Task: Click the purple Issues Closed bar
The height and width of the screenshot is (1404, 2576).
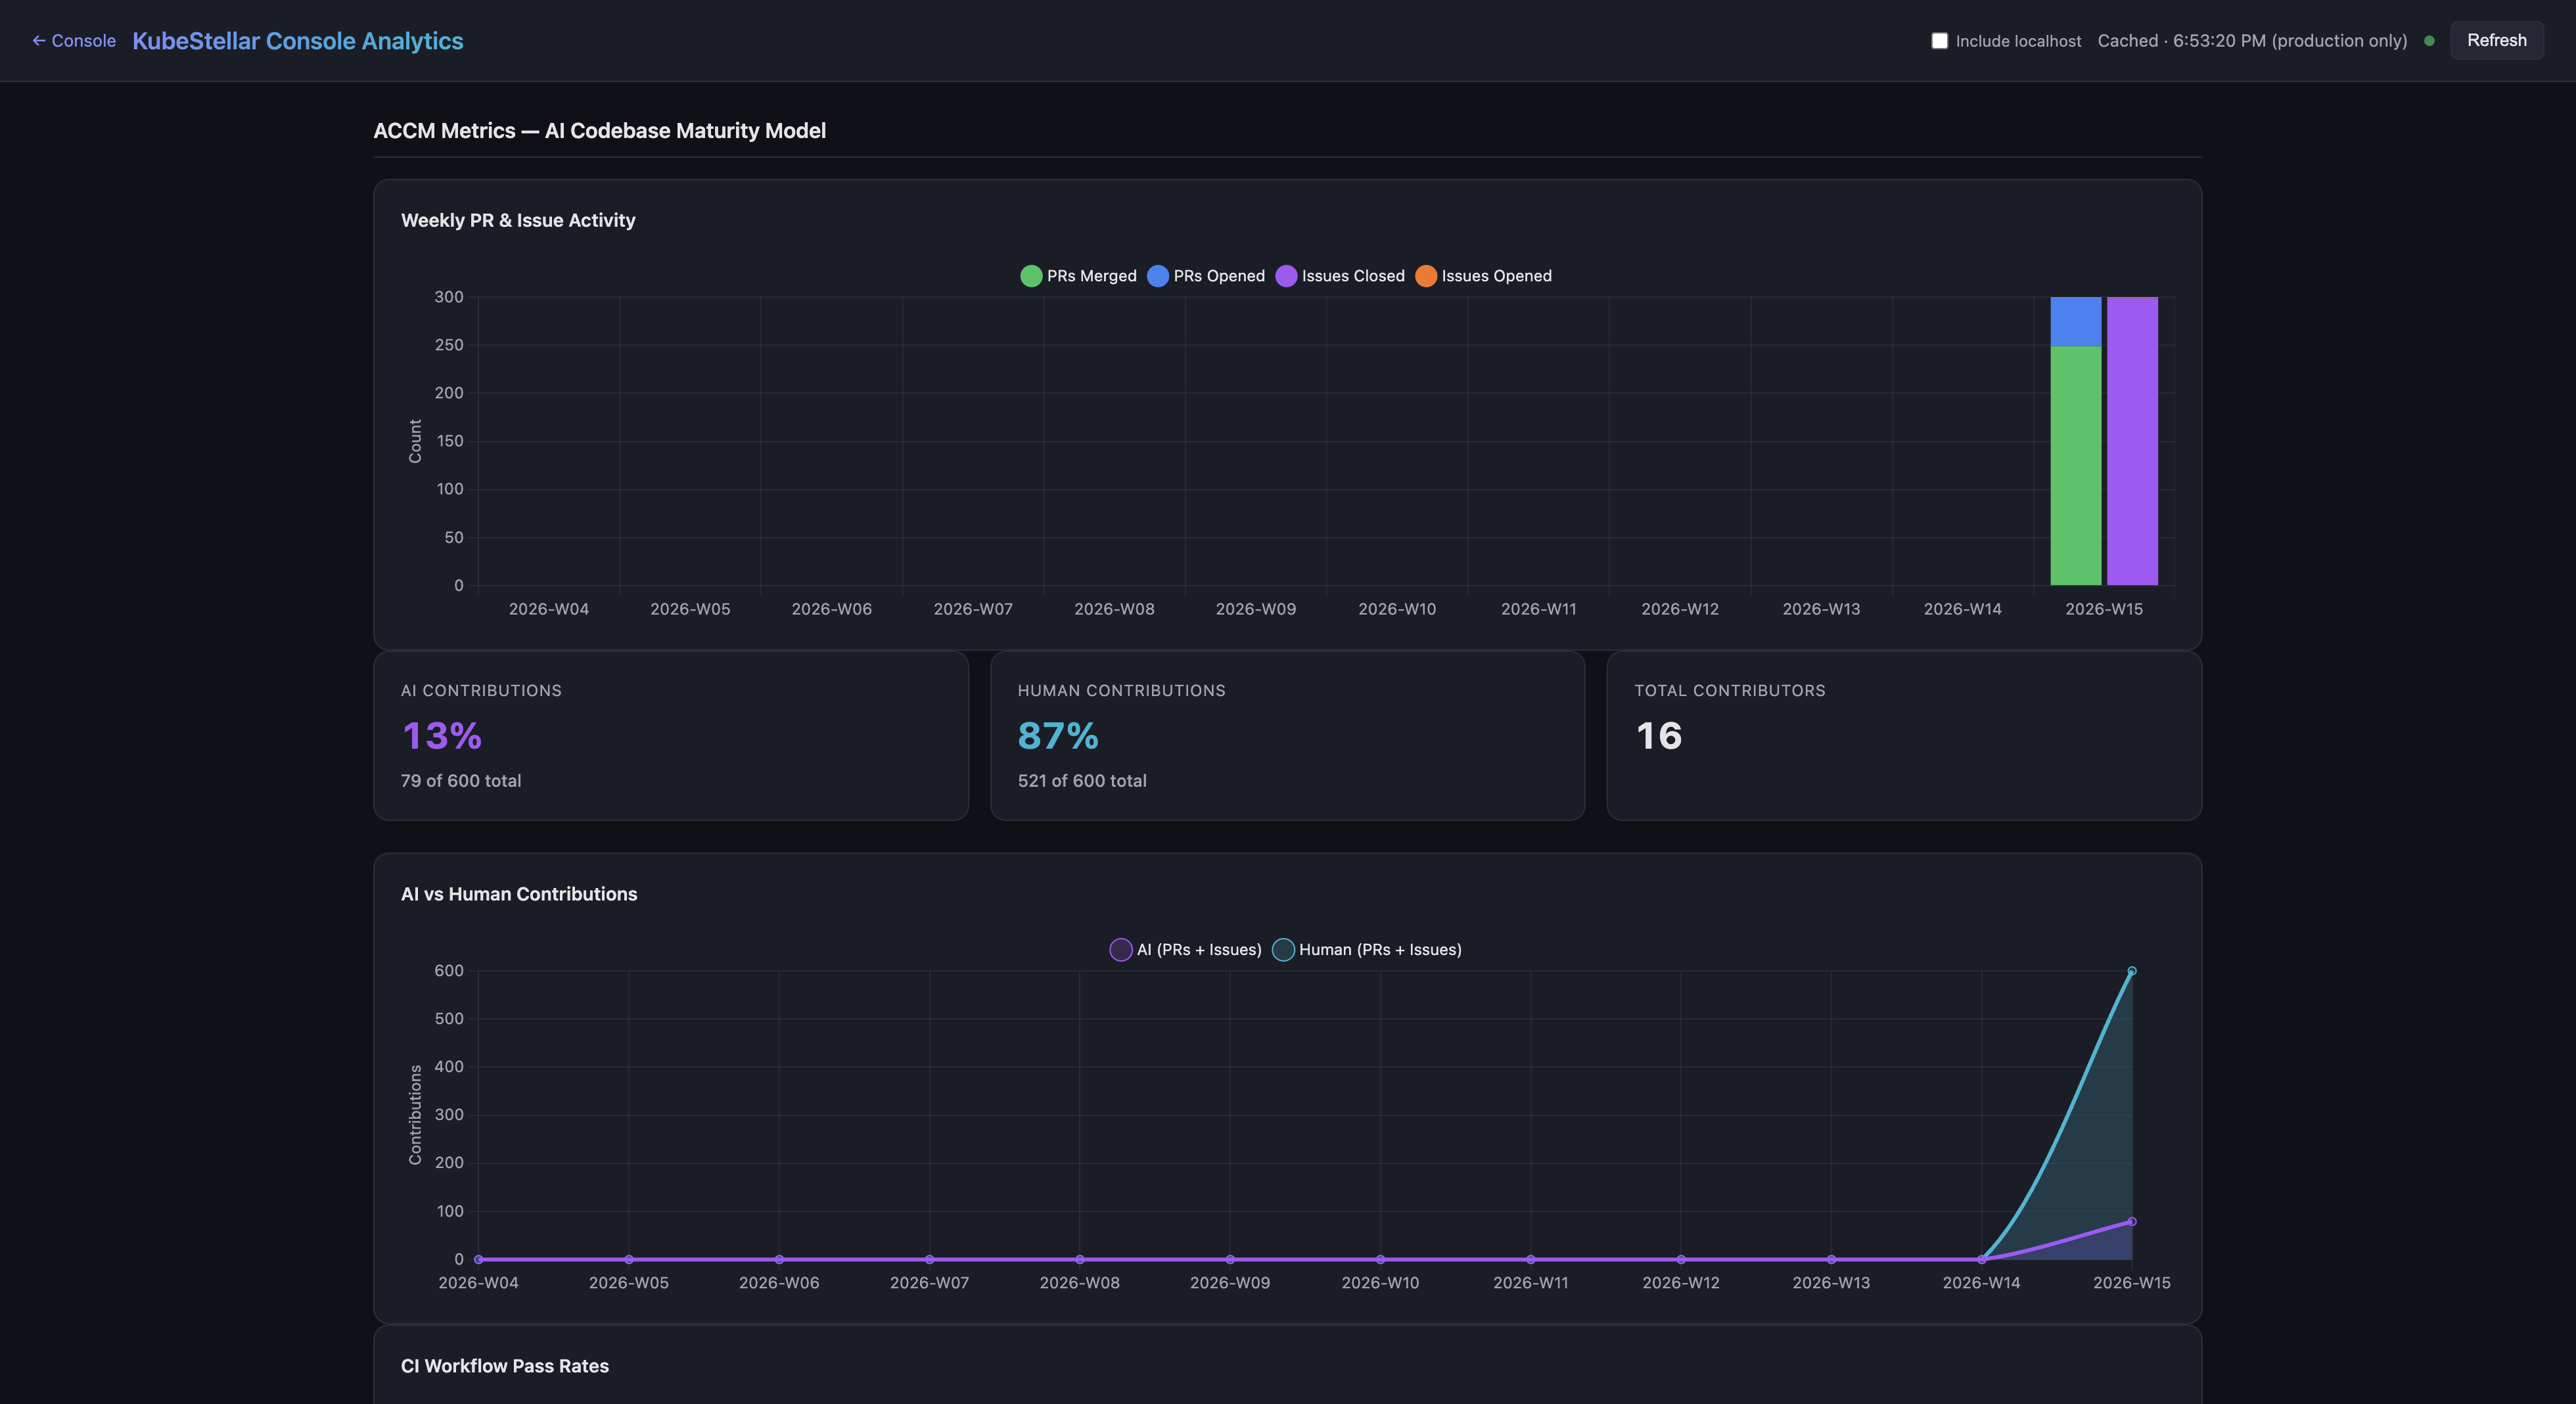Action: (2132, 440)
